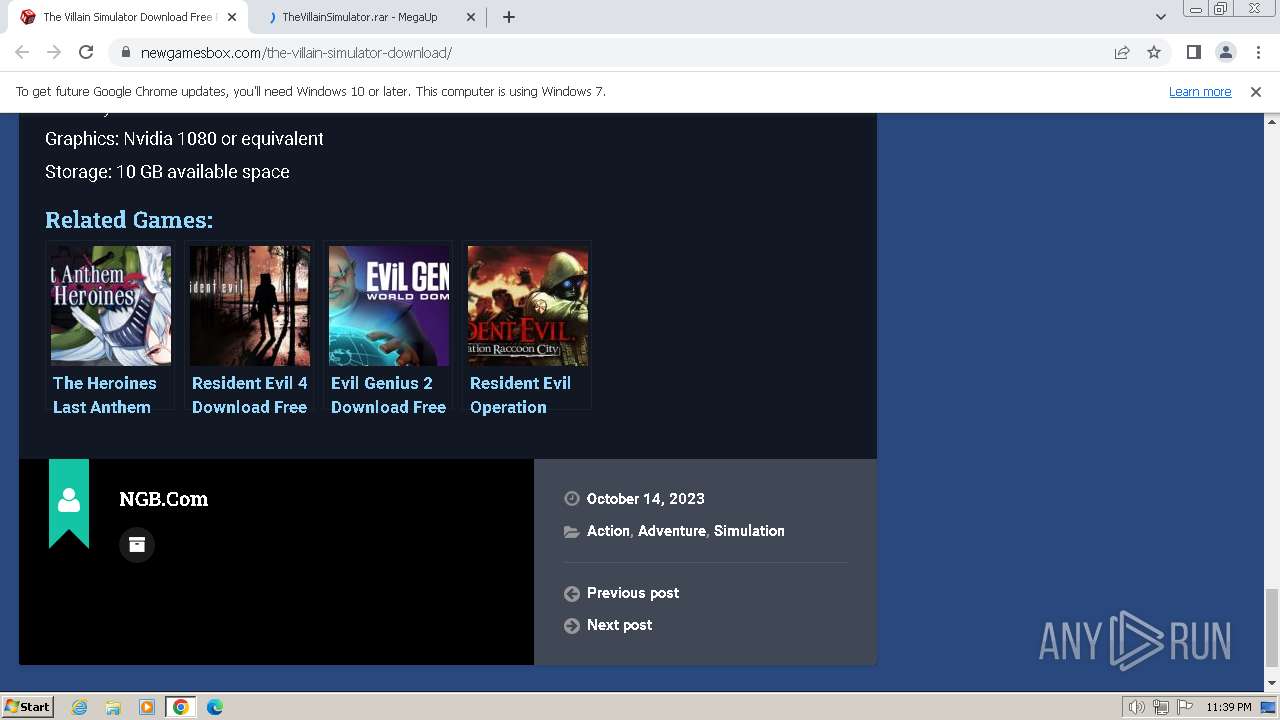
Task: Click the Graphics Nvidia 1080 requirement text
Action: tap(184, 139)
